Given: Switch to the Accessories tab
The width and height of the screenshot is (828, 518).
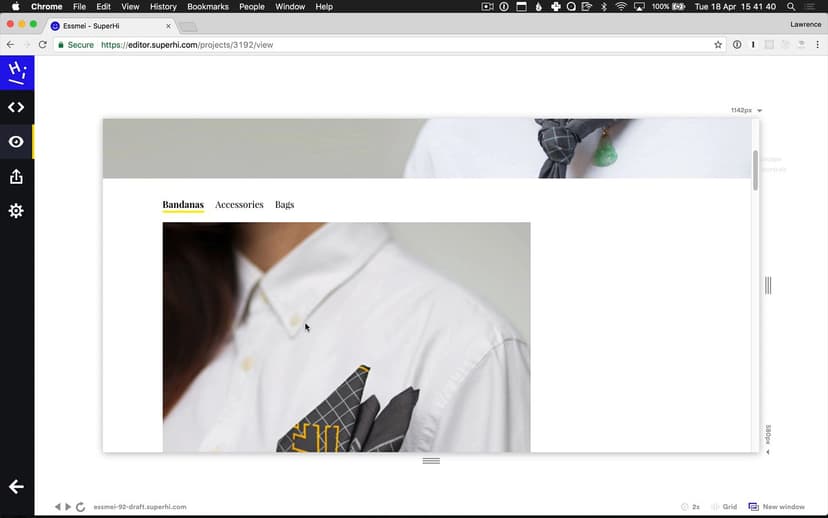Looking at the screenshot, I should [x=239, y=205].
